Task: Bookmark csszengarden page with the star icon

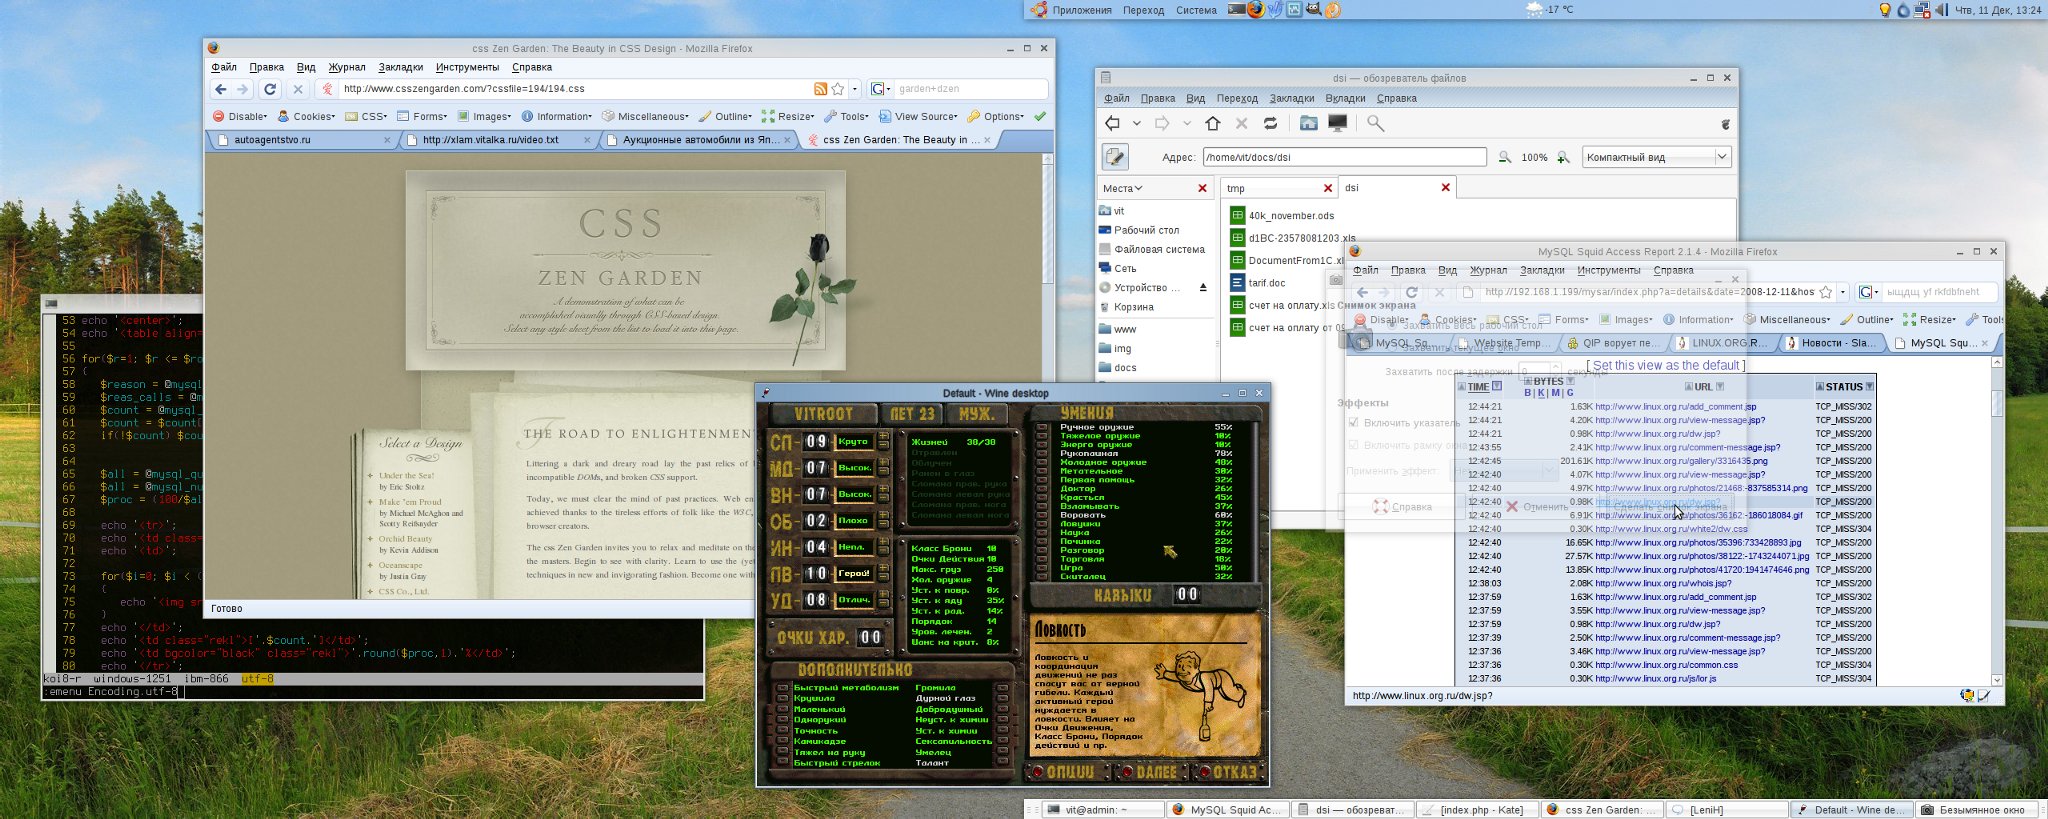Action: pos(838,89)
